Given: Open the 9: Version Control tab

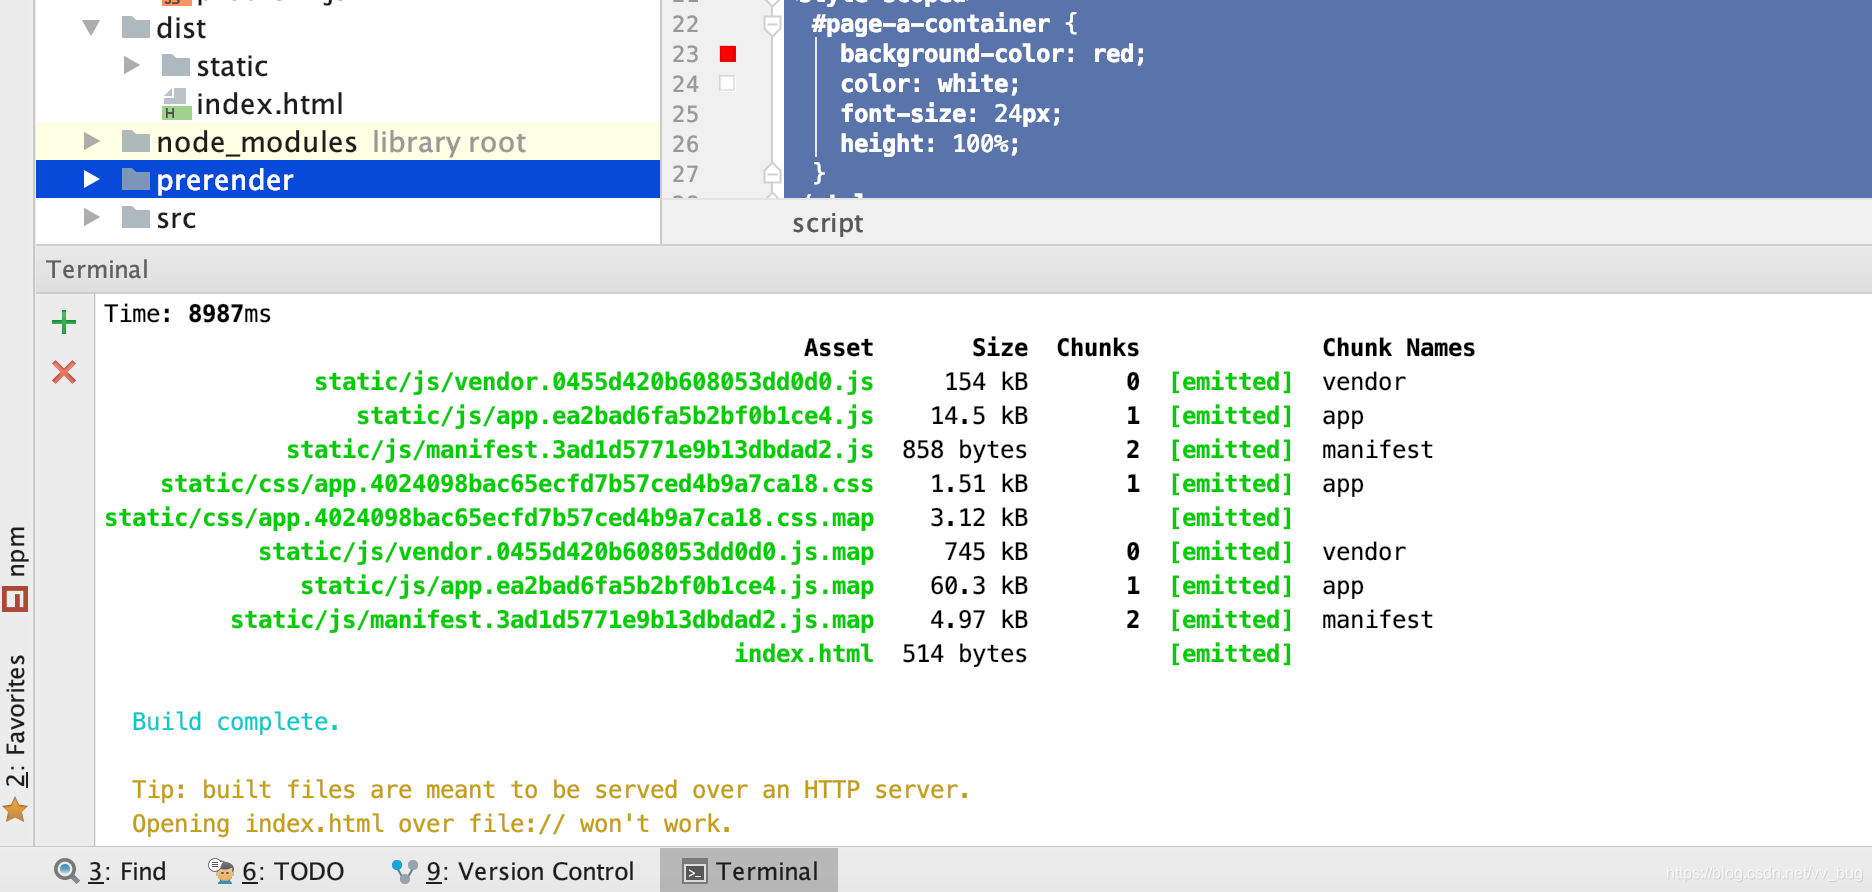Looking at the screenshot, I should click(x=512, y=871).
